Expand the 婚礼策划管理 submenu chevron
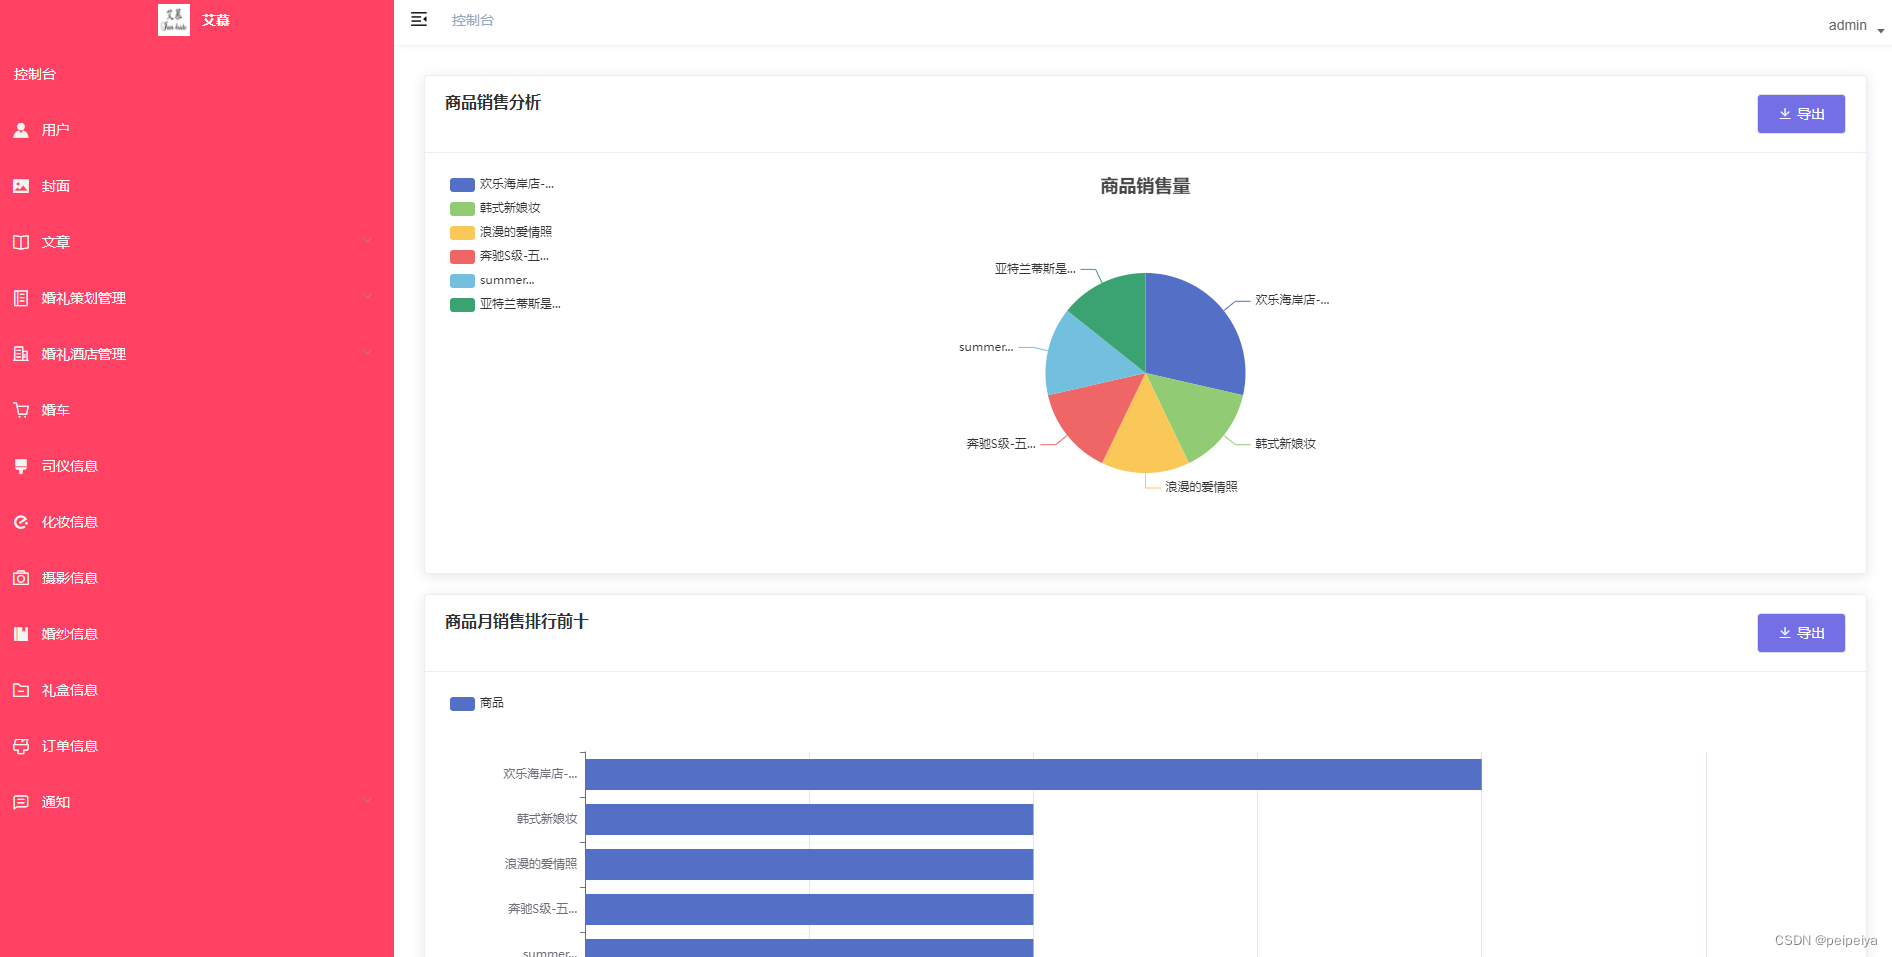Image resolution: width=1892 pixels, height=957 pixels. coord(367,297)
